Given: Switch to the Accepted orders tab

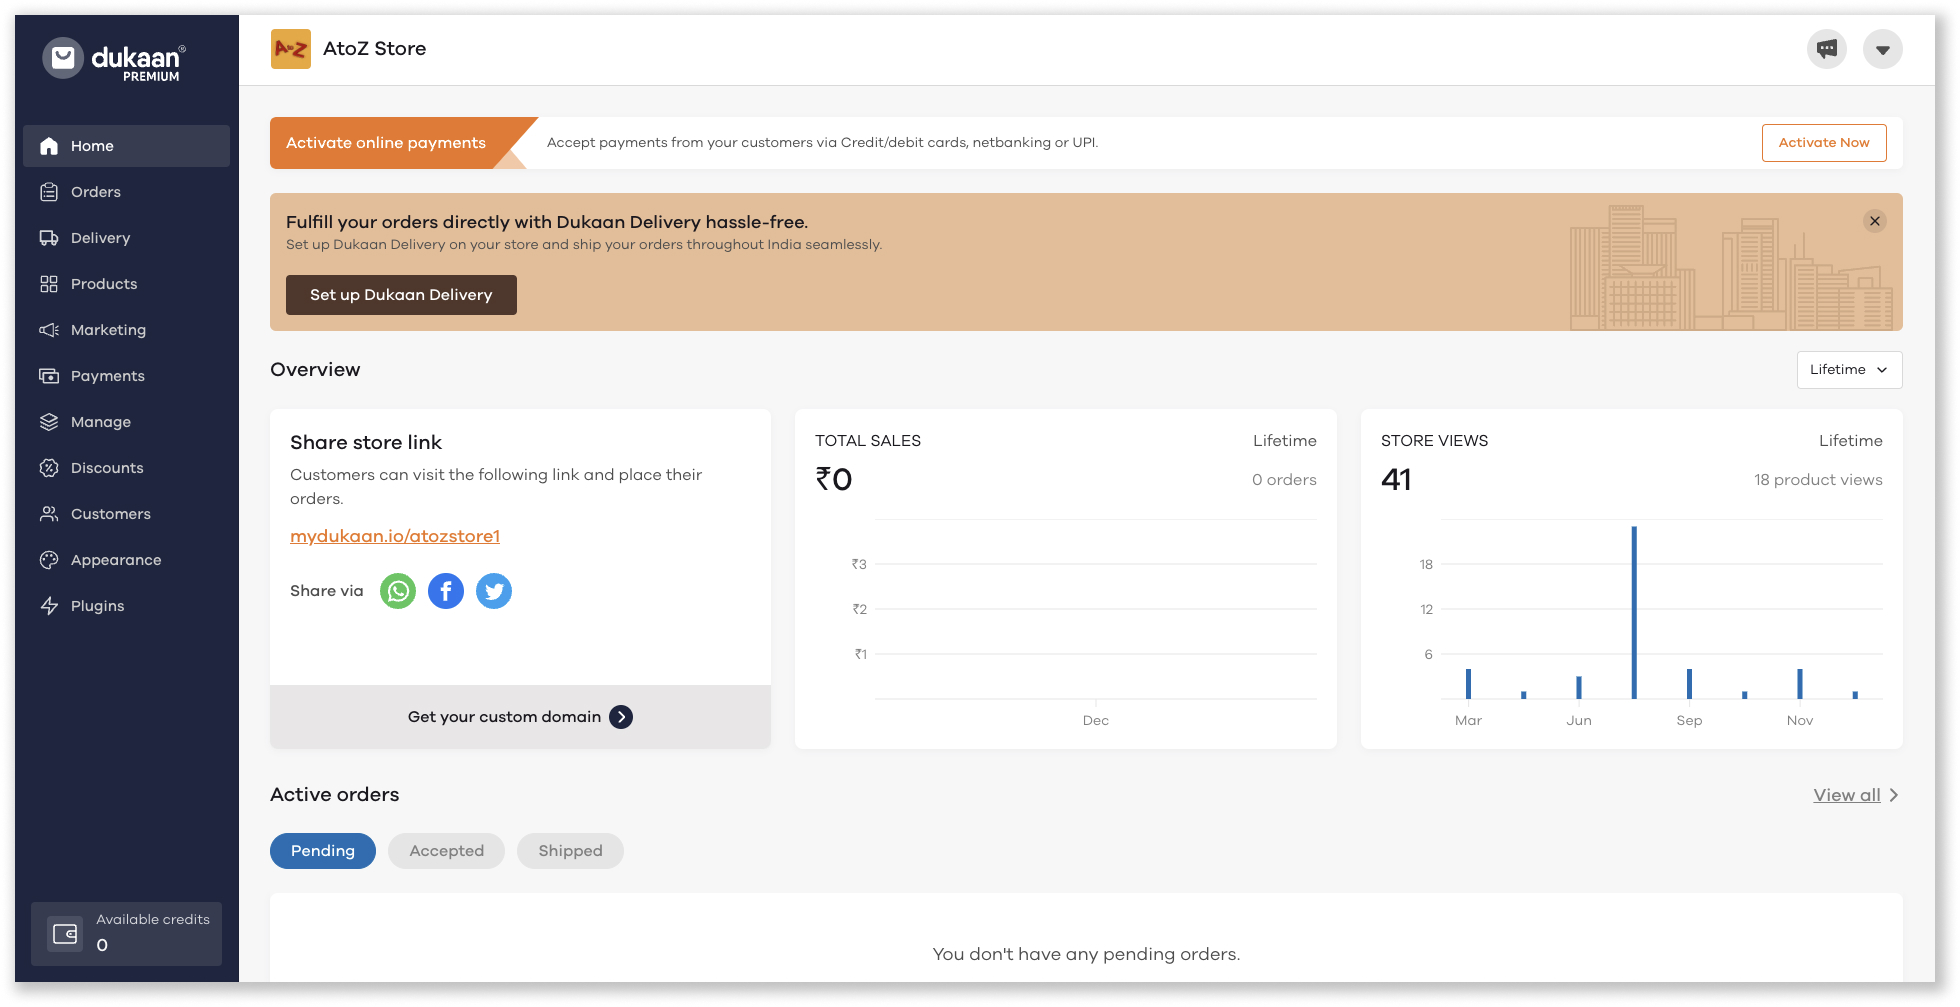Looking at the screenshot, I should 446,851.
